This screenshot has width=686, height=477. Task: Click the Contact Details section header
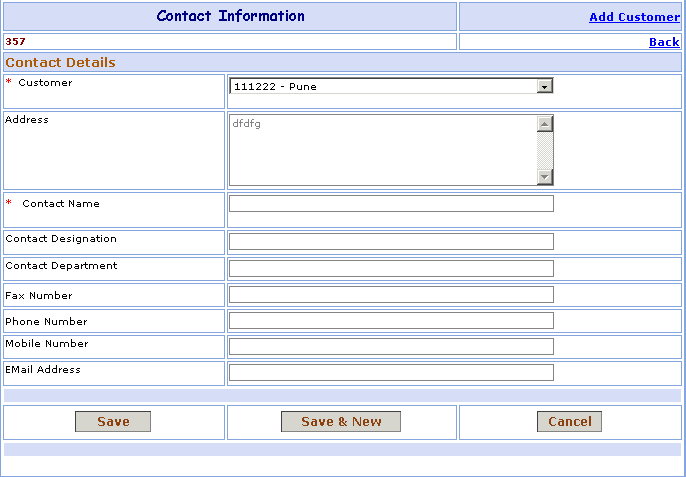click(61, 63)
